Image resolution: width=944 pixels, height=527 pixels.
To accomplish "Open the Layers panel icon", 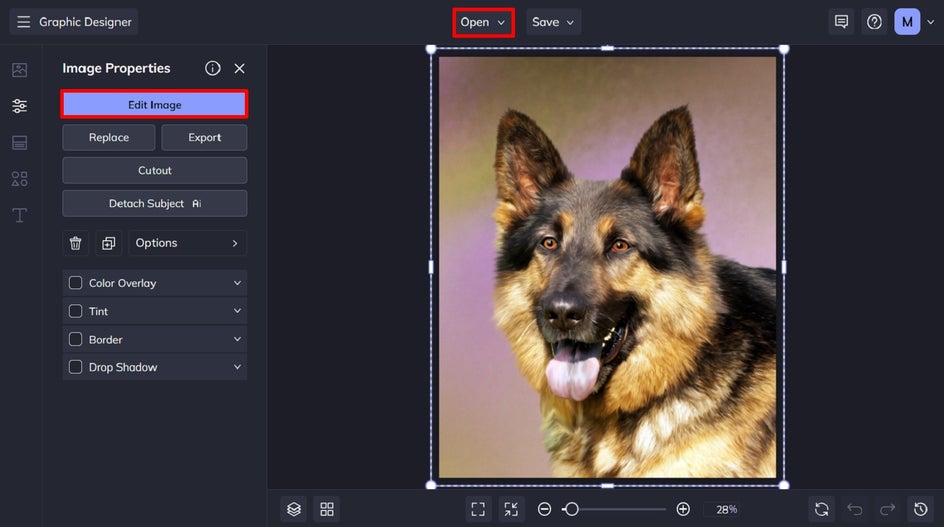I will pos(293,509).
